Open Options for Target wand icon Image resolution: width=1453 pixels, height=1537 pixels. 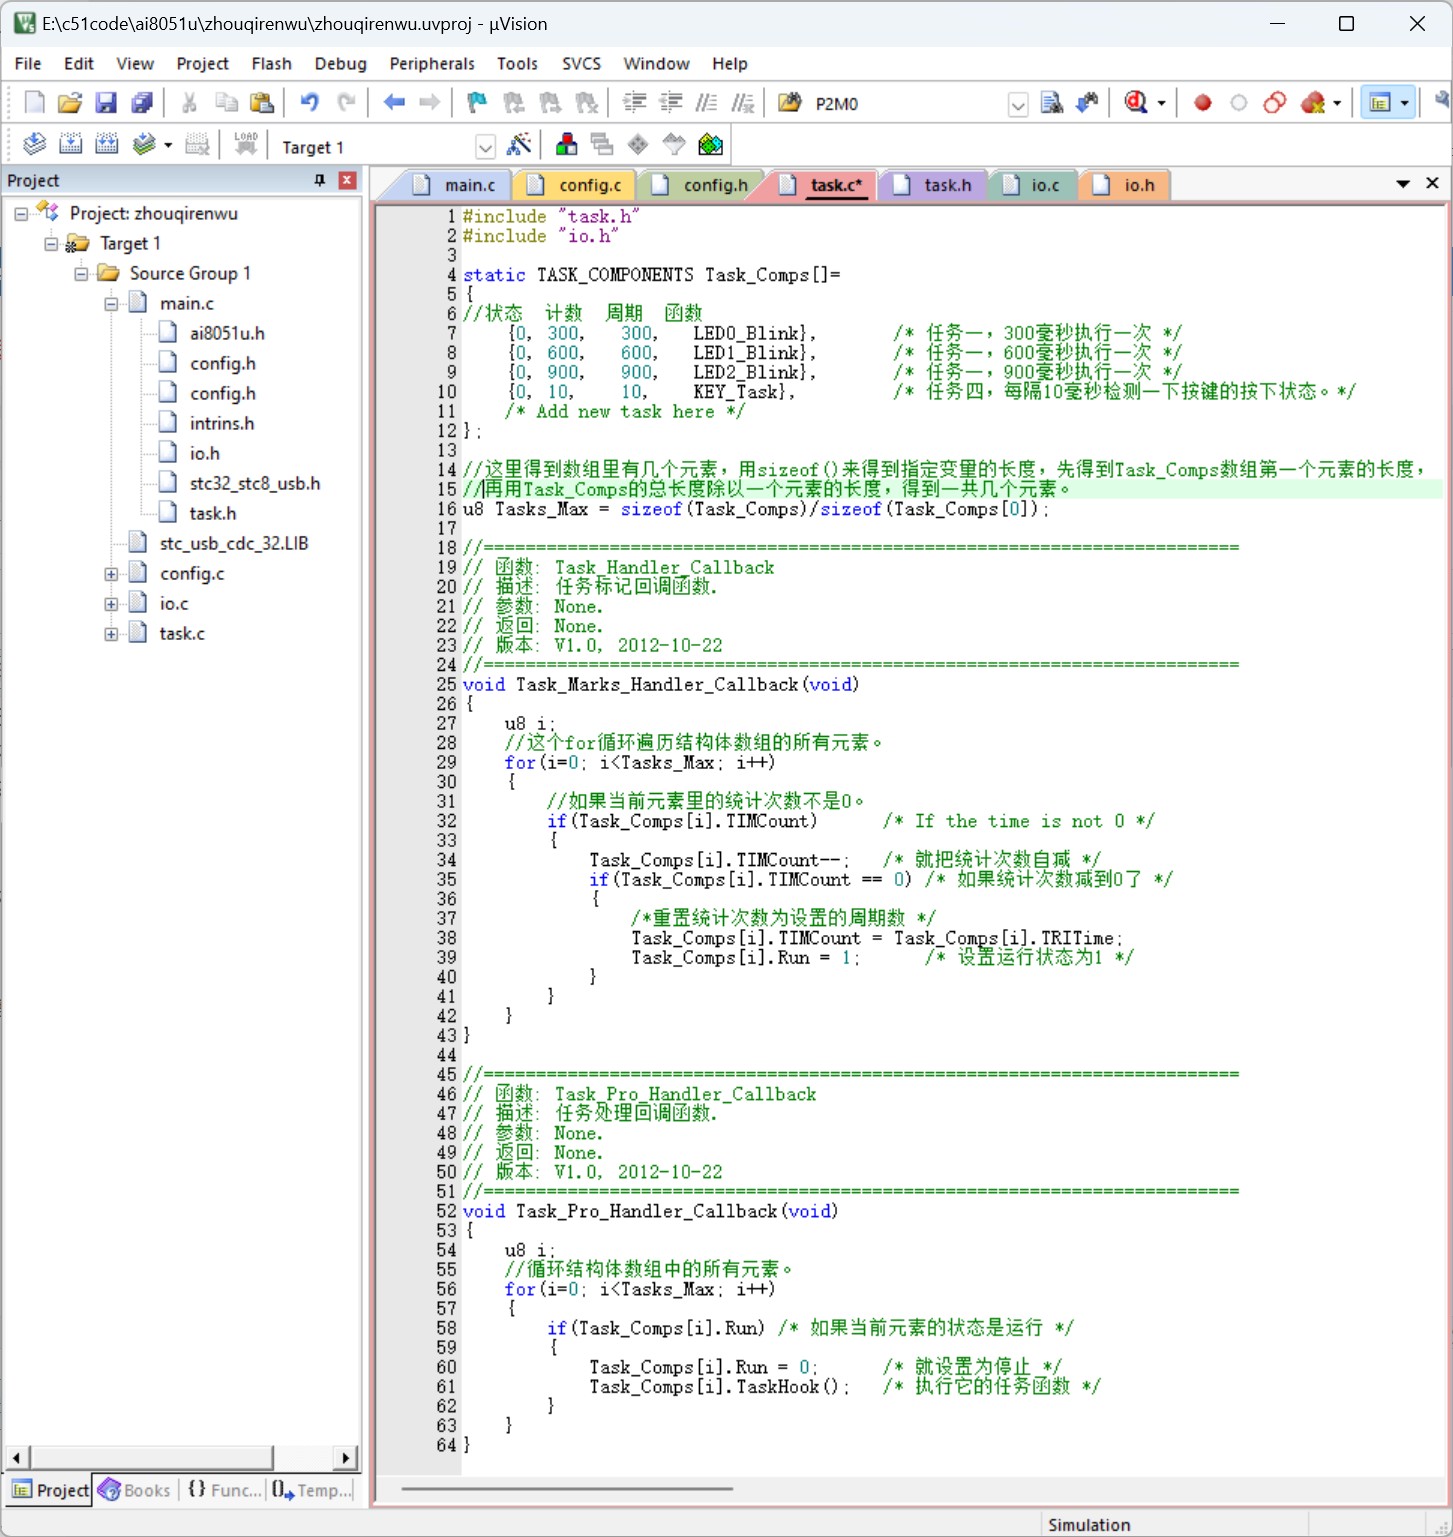coord(519,145)
